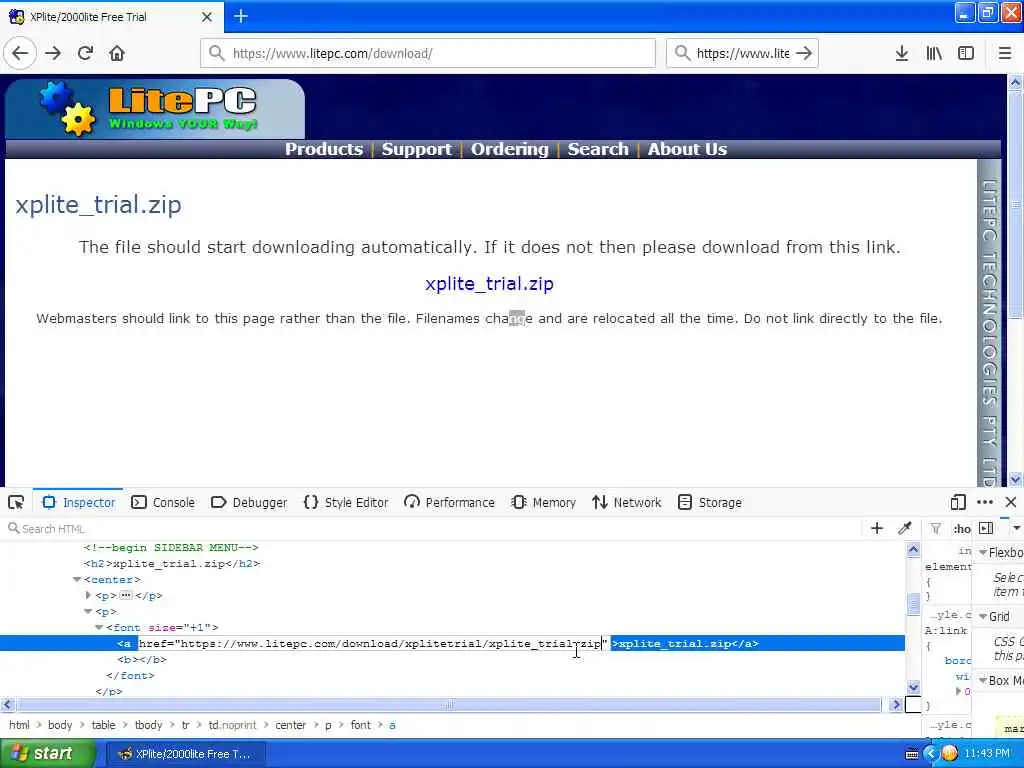Click the search box showing https://www.lite
This screenshot has width=1024, height=768.
click(742, 53)
